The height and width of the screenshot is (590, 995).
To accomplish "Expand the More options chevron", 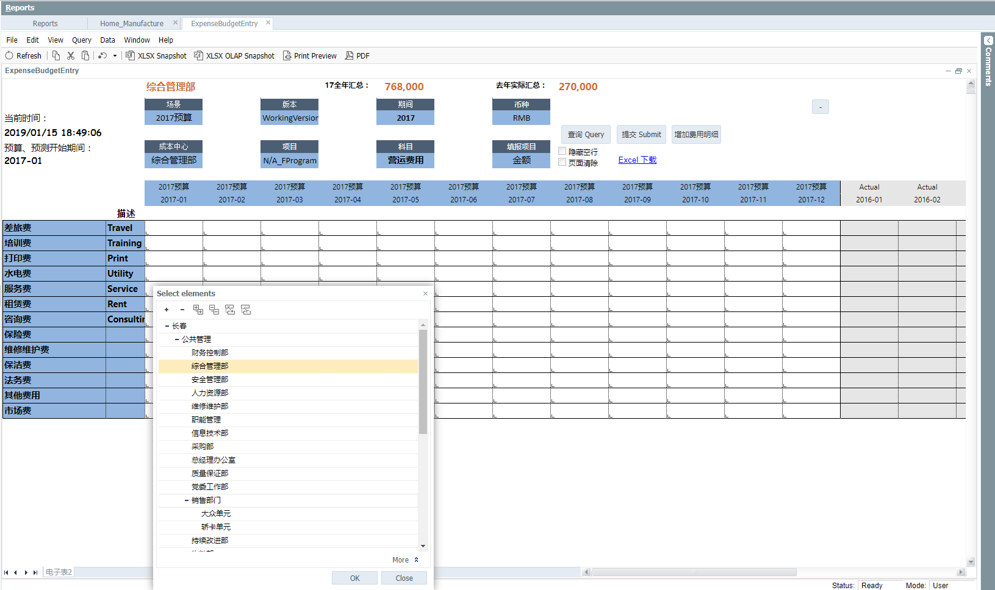I will coord(416,560).
